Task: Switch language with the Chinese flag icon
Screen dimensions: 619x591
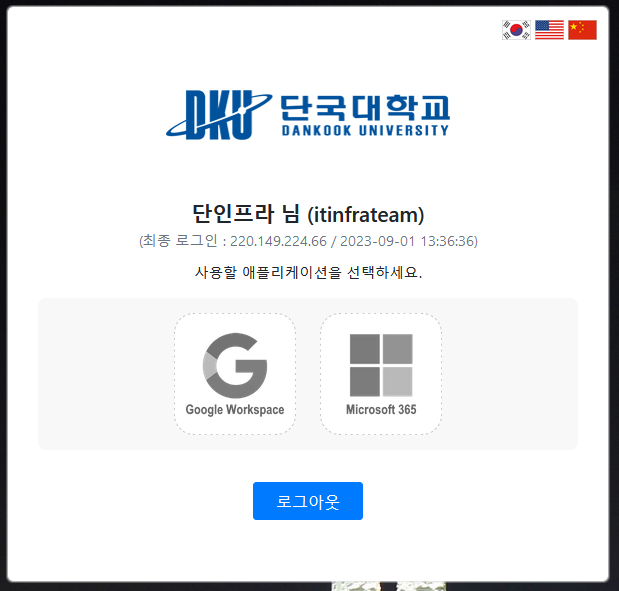Action: (x=582, y=30)
